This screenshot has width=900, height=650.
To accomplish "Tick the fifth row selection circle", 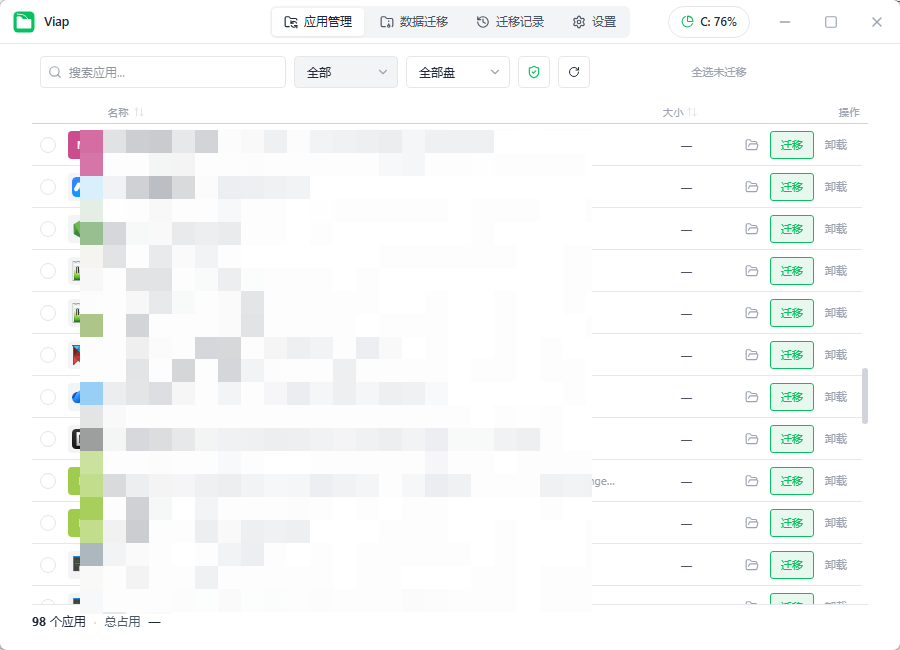I will click(x=48, y=312).
